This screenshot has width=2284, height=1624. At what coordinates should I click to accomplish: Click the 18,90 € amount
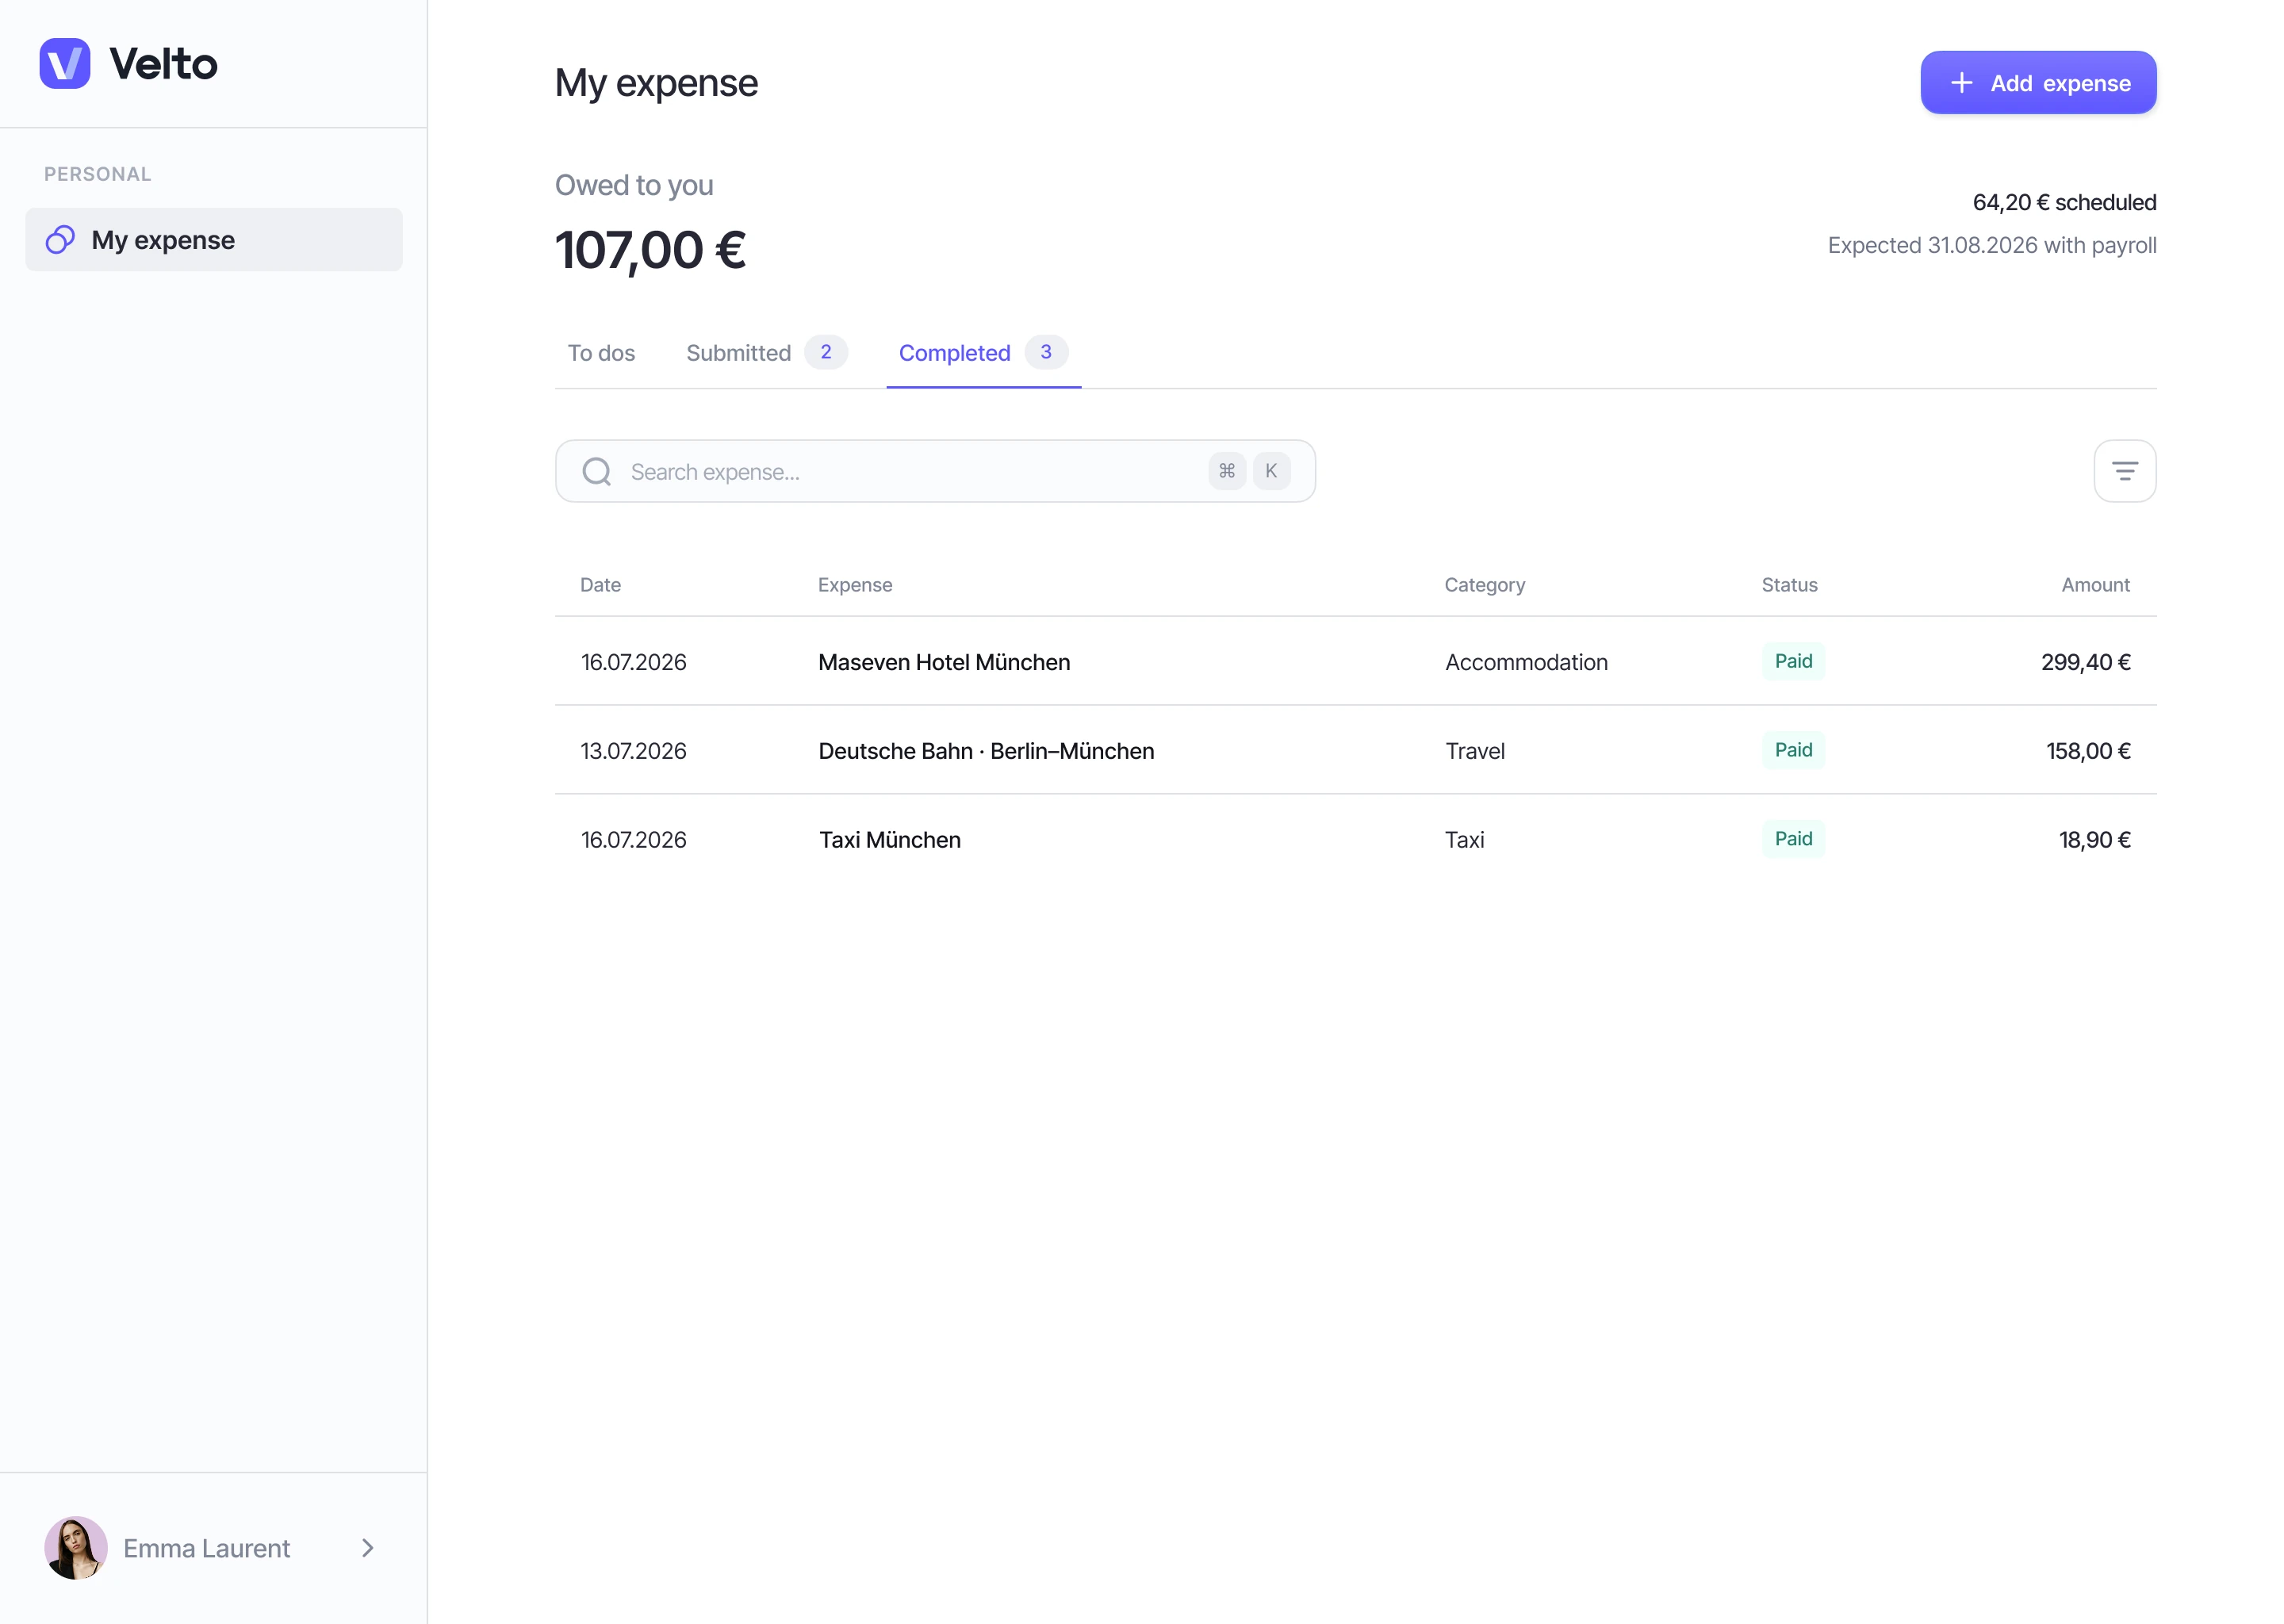click(x=2094, y=840)
